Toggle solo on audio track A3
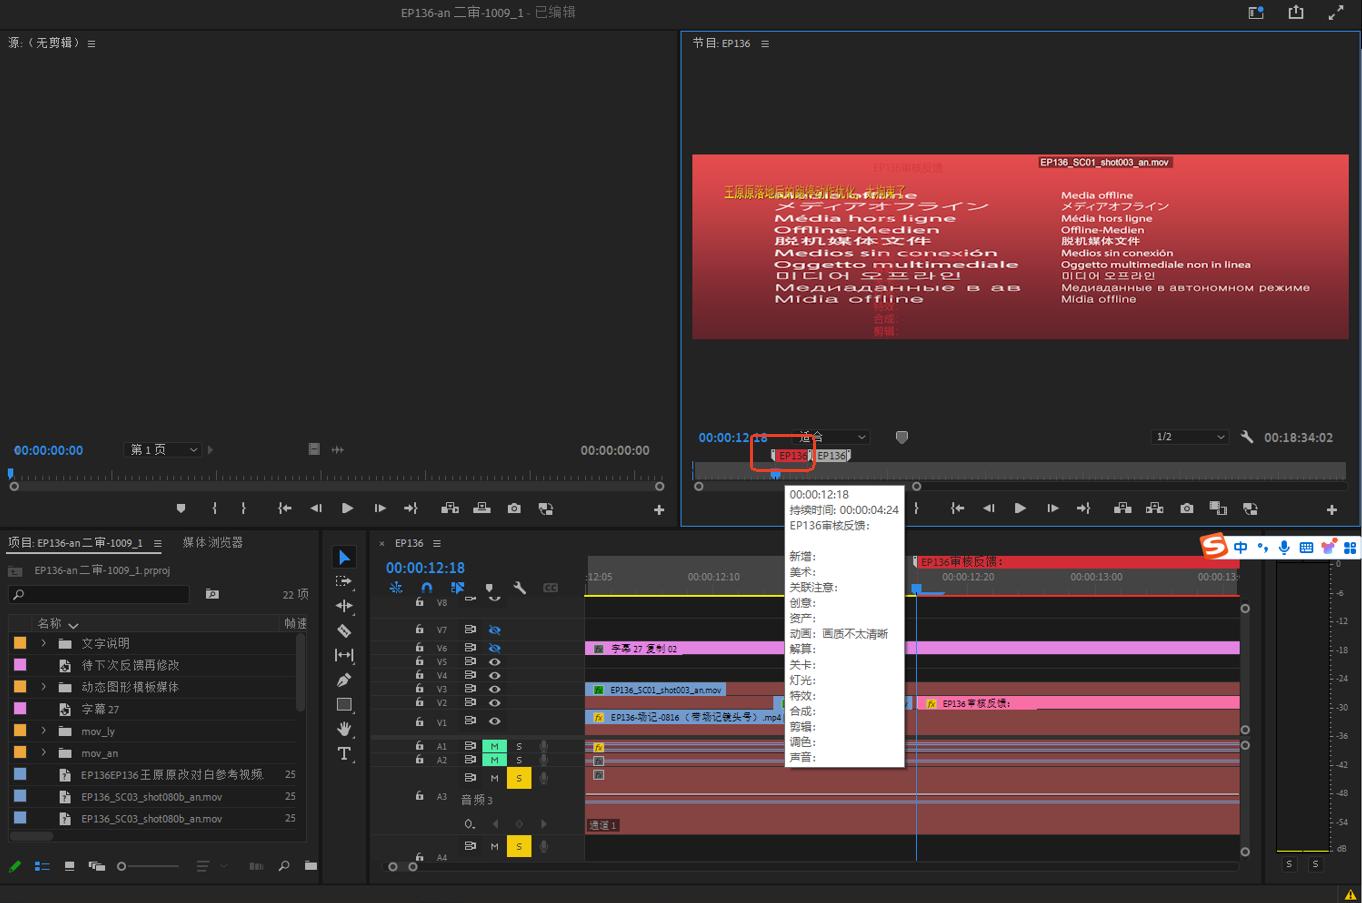Viewport: 1362px width, 903px height. [x=519, y=778]
